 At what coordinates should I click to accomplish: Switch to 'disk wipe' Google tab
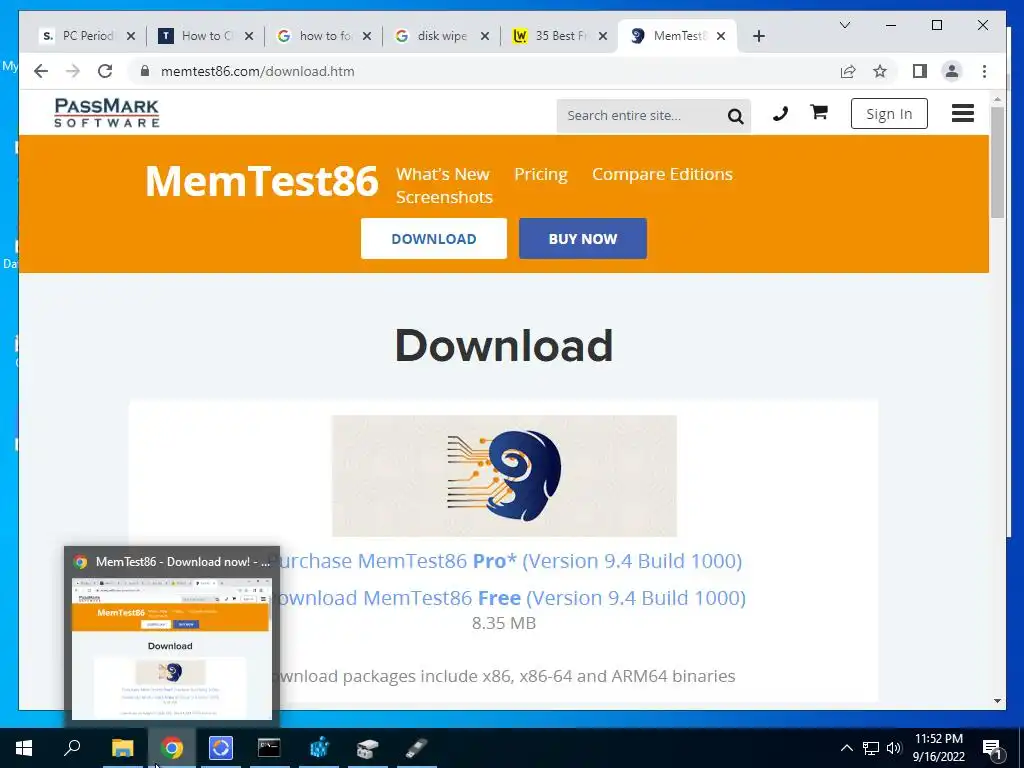tap(442, 36)
